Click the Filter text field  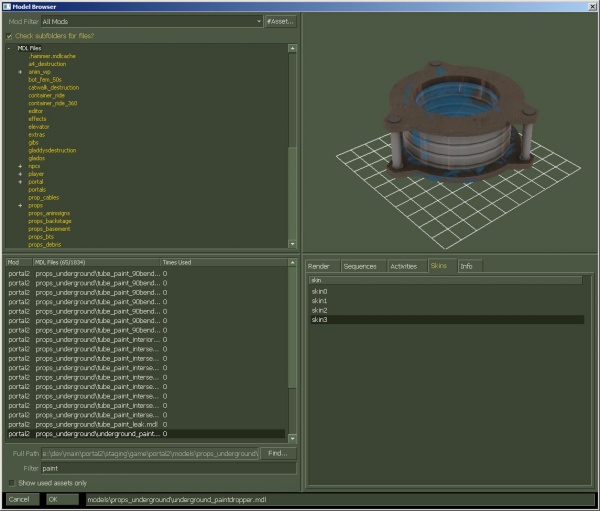[x=169, y=469]
